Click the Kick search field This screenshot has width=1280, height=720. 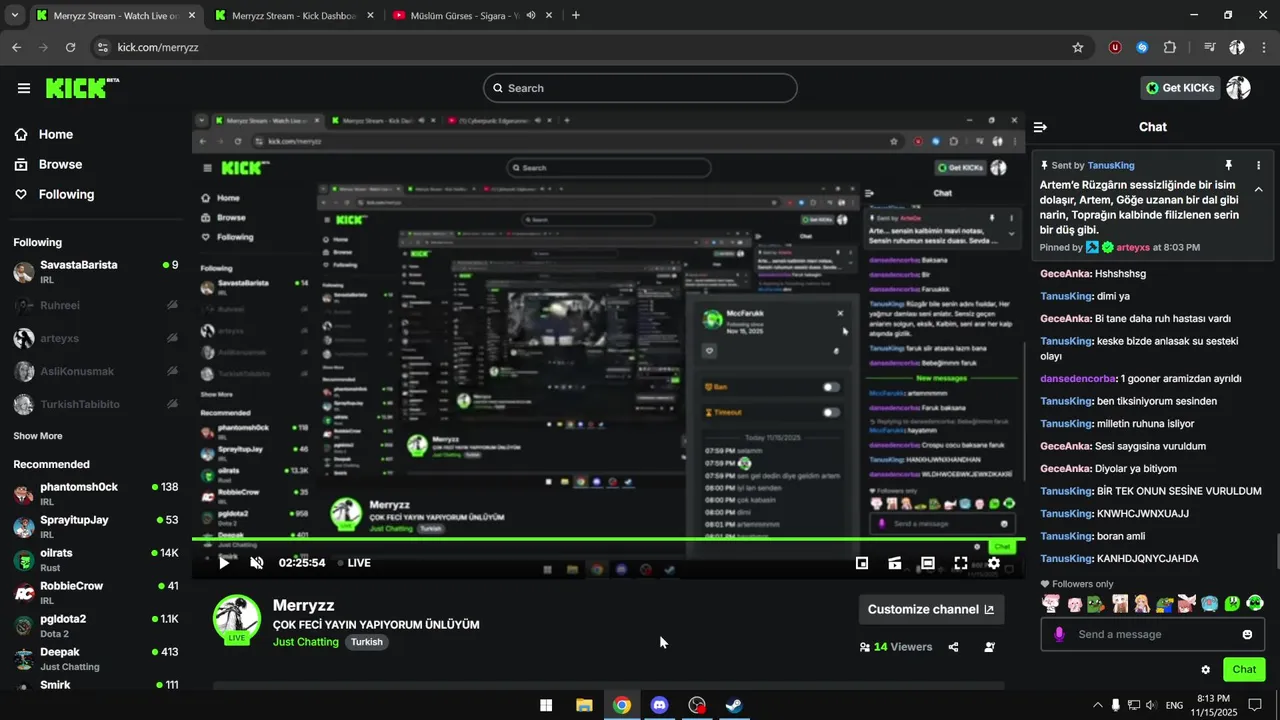tap(640, 88)
